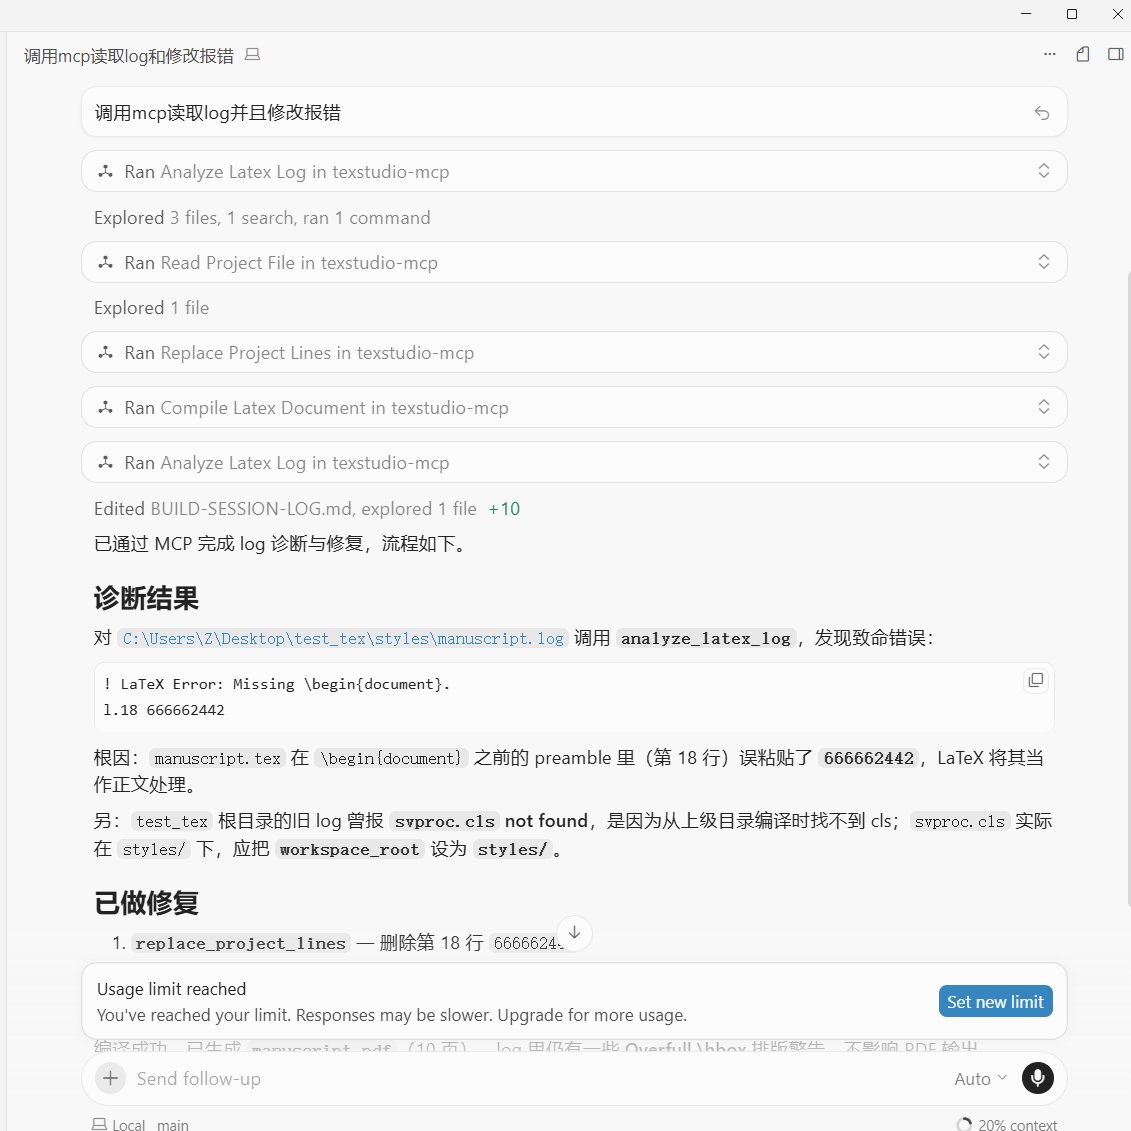Click the context usage ring icon

click(964, 1125)
